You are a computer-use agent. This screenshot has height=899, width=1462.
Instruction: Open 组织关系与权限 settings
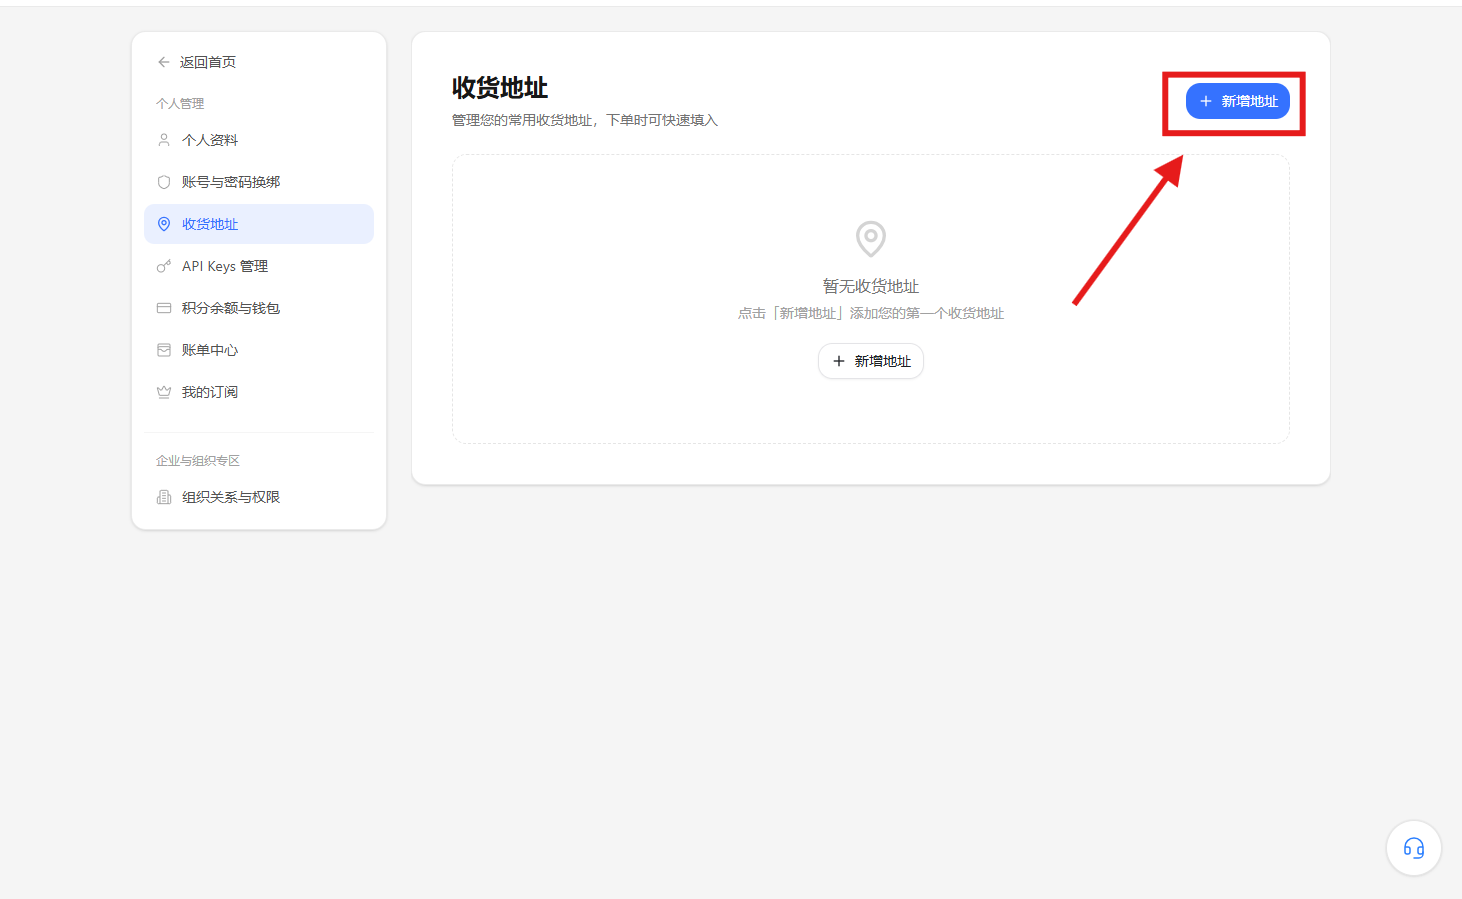[259, 497]
